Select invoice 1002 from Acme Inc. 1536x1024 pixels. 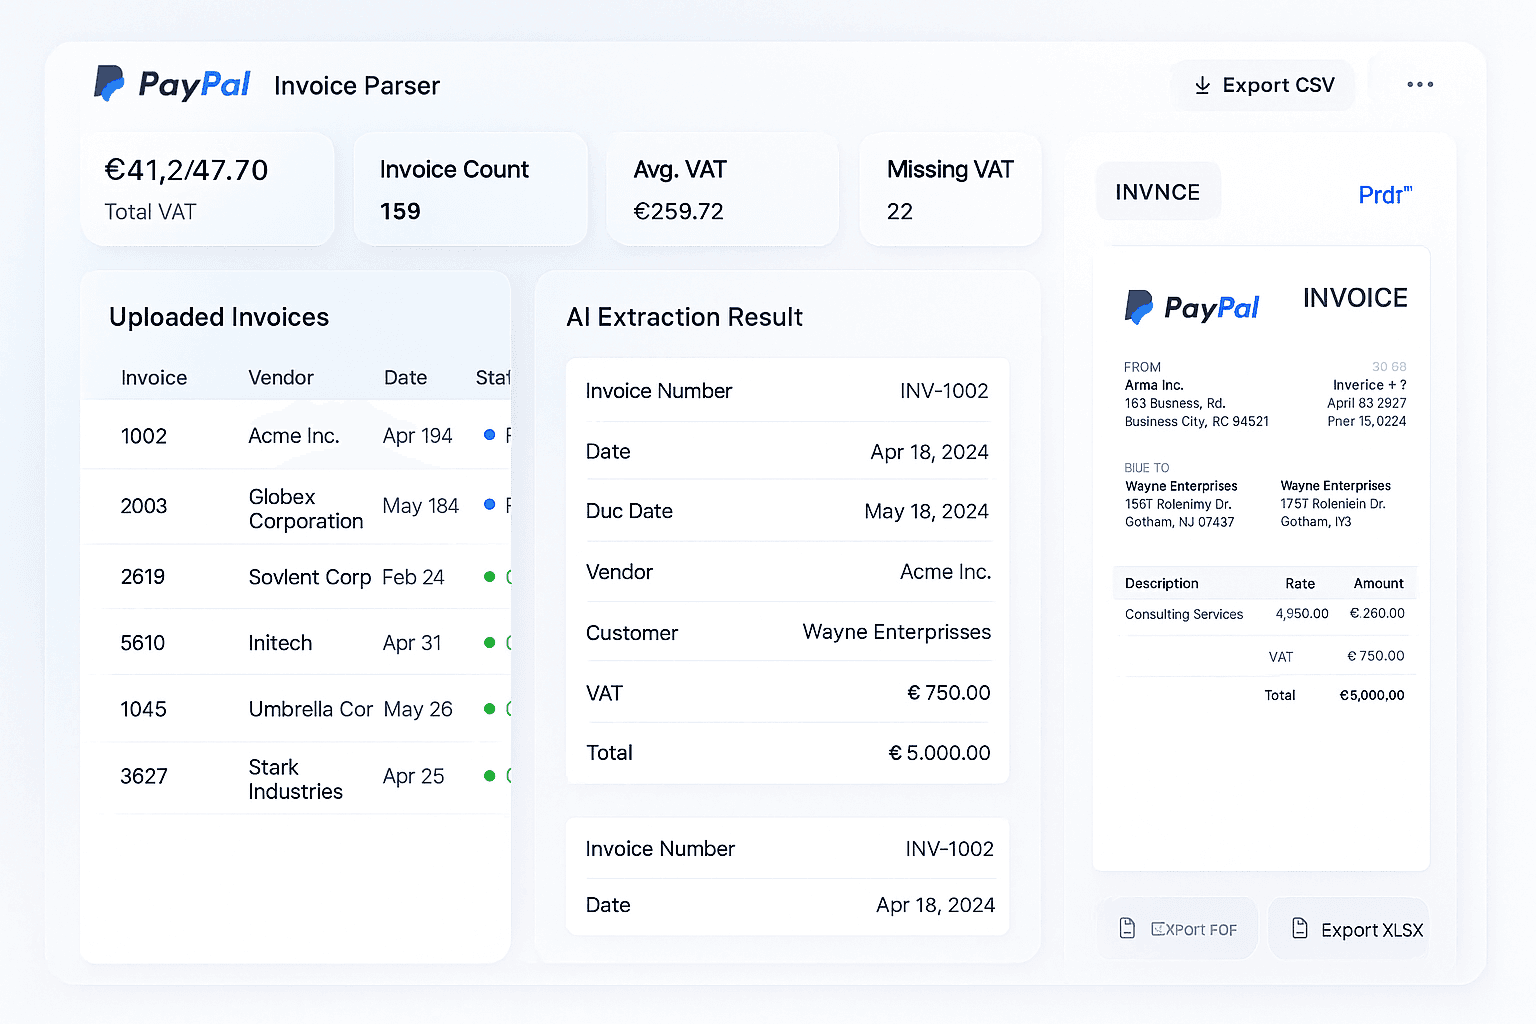click(x=296, y=435)
